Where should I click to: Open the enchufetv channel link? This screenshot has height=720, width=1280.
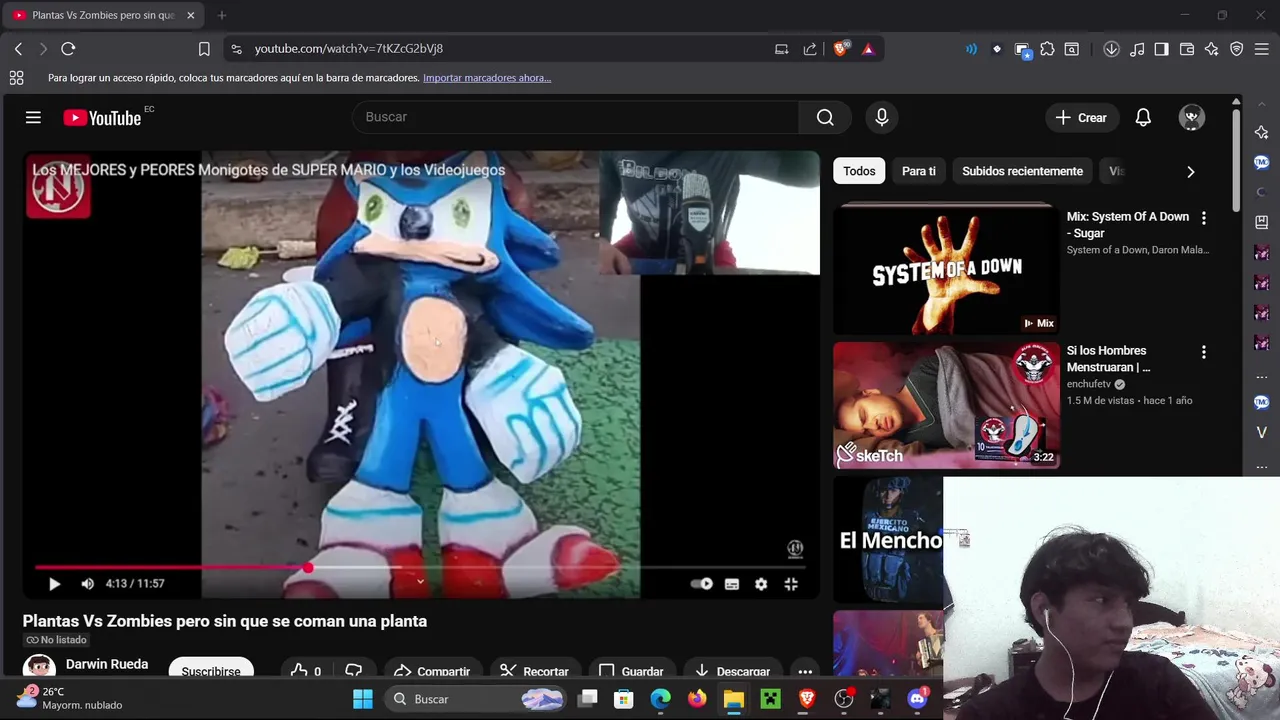1088,384
